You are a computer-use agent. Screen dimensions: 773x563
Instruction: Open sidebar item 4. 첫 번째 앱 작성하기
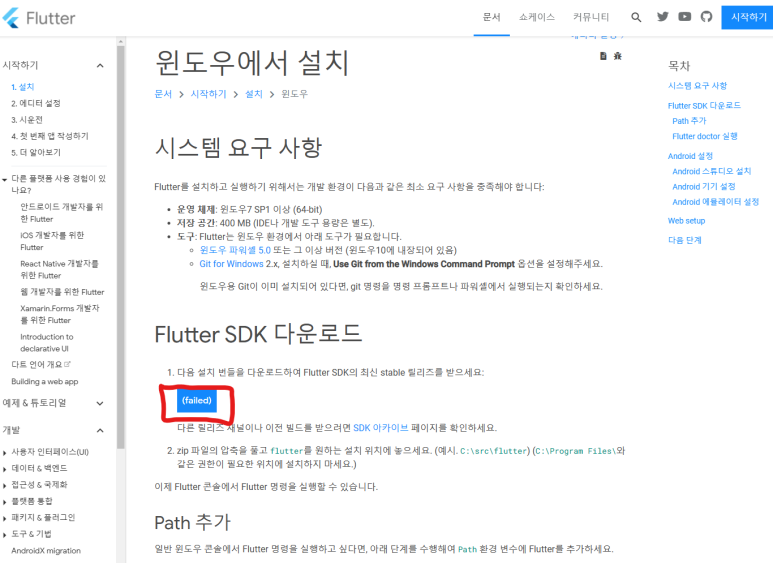point(50,136)
